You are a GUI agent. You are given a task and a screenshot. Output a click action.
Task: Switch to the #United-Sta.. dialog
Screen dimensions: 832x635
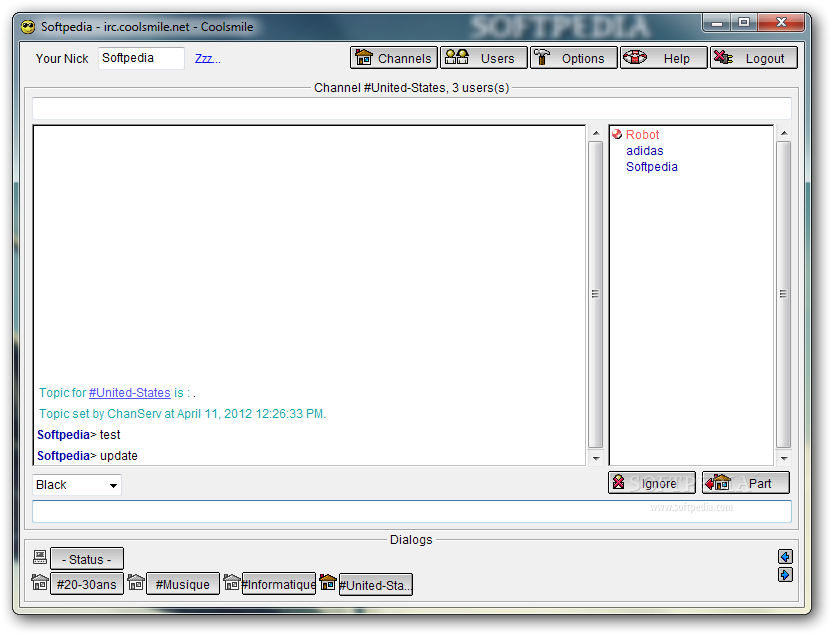[x=376, y=585]
